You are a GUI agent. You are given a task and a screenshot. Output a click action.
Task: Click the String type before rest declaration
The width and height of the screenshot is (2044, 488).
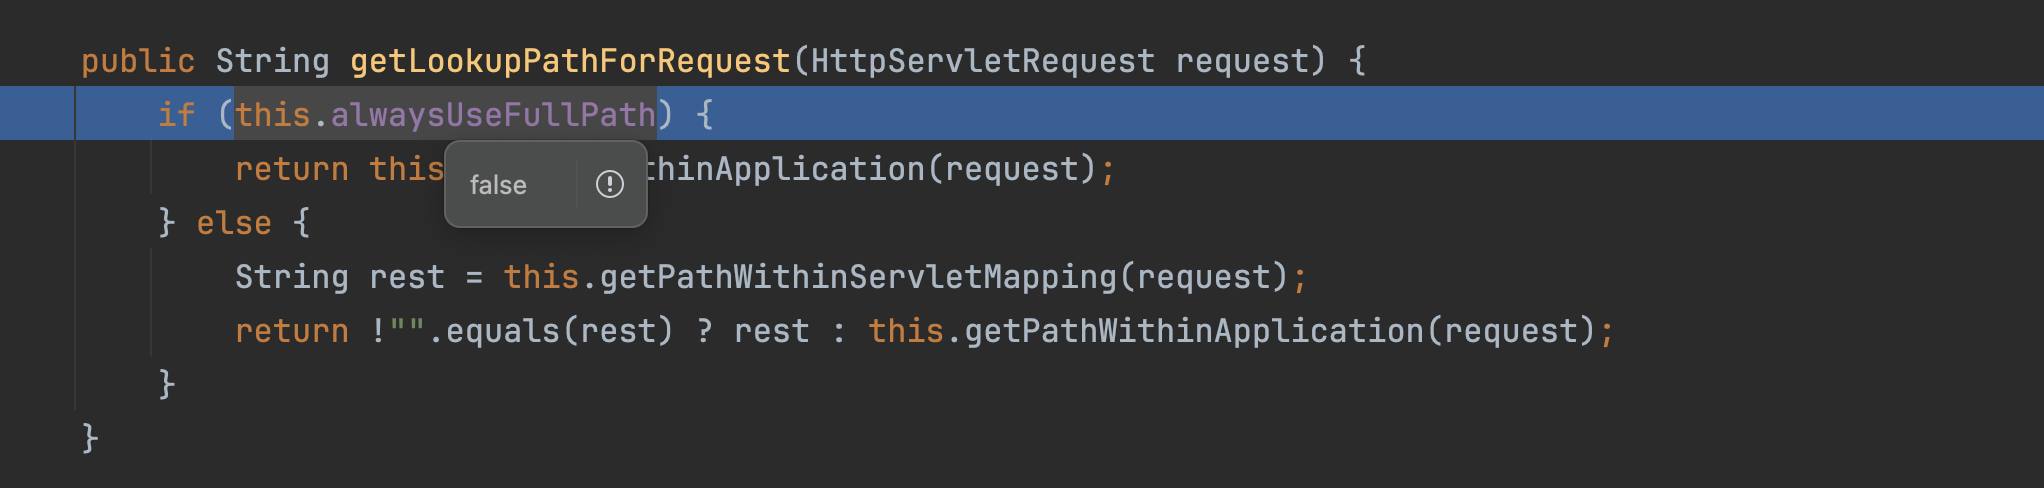coord(292,277)
